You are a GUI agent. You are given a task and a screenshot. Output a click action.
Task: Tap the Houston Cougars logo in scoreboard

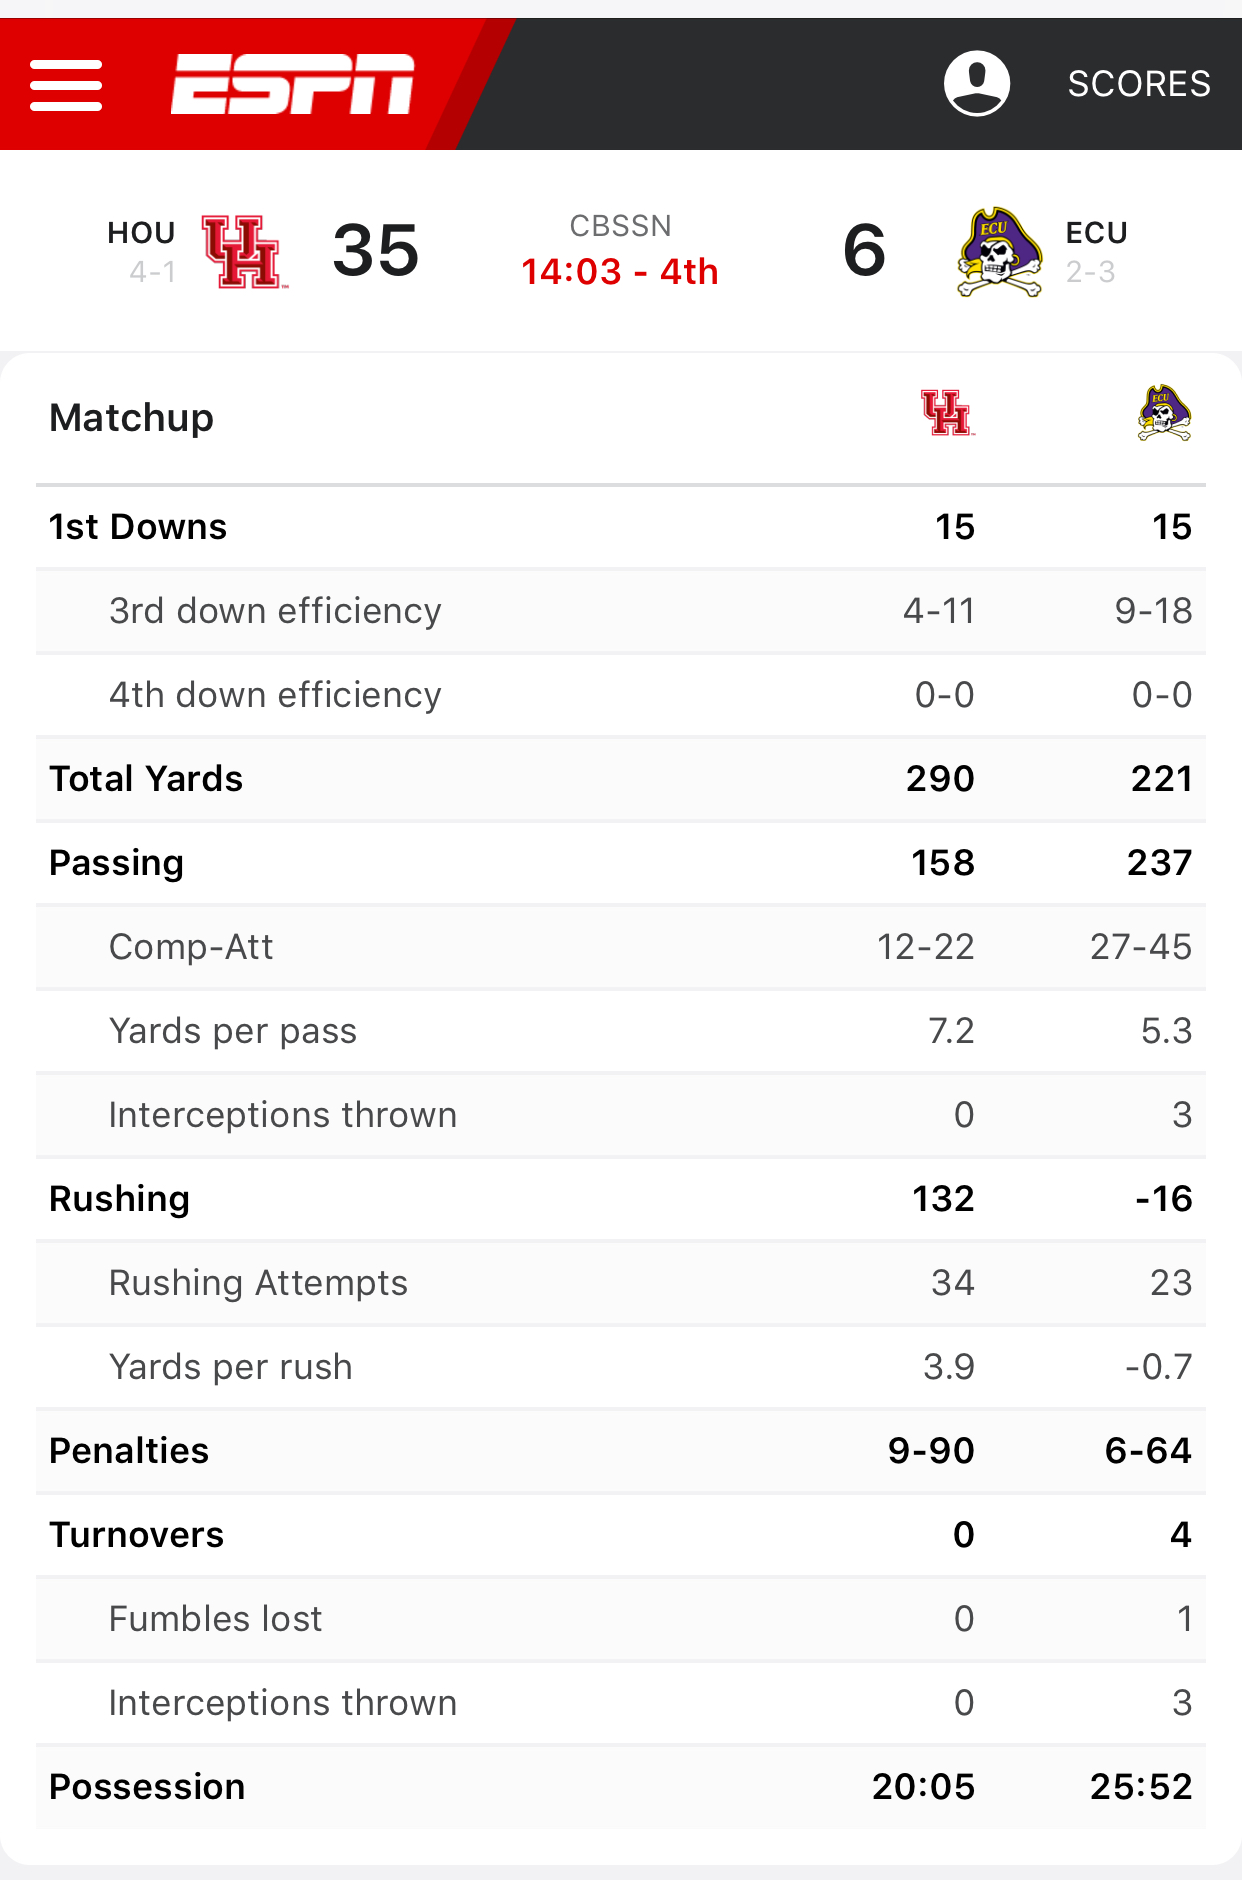(x=243, y=252)
